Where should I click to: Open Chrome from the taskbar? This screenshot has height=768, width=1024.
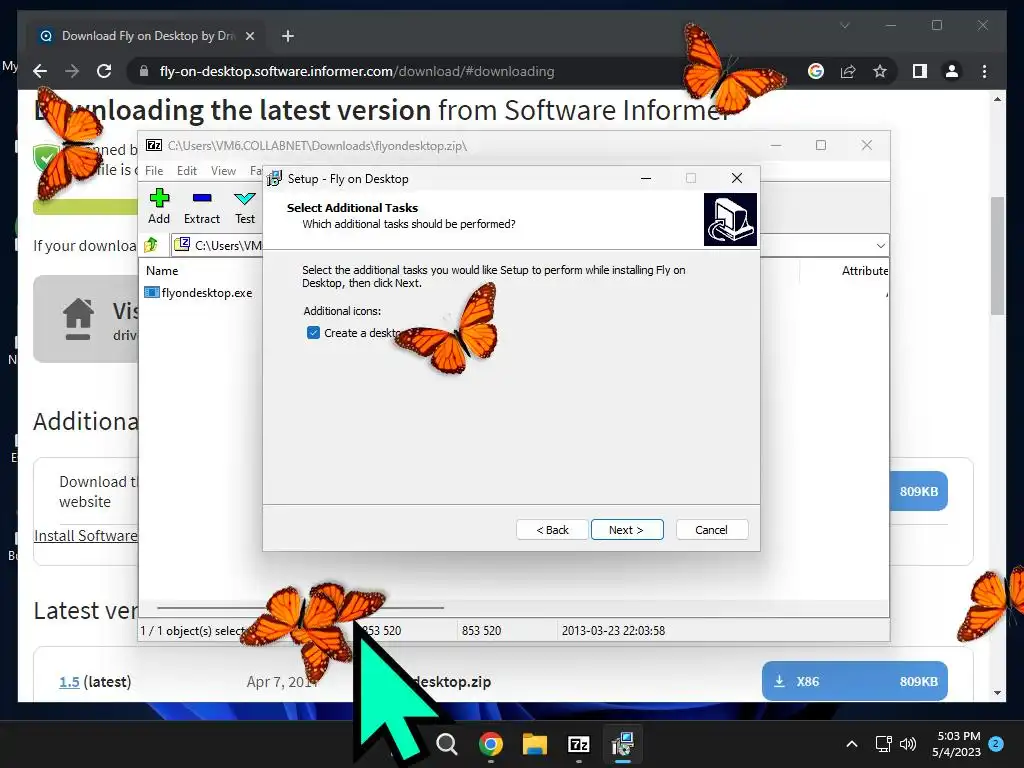490,744
